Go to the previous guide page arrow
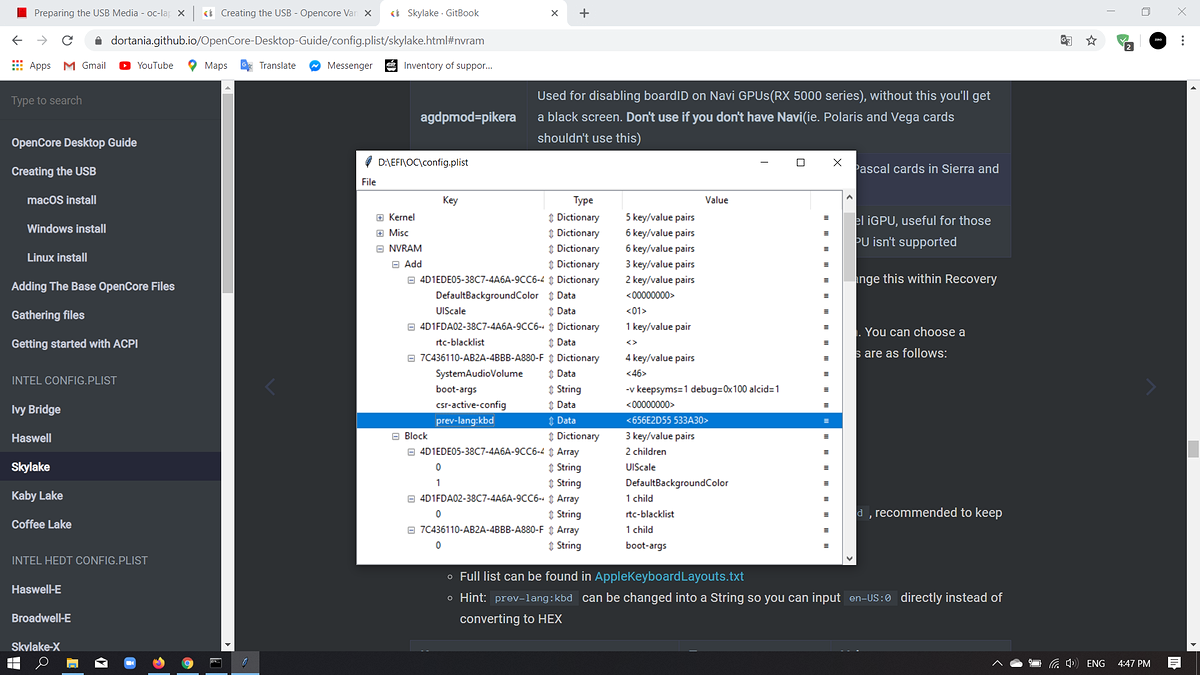 270,389
